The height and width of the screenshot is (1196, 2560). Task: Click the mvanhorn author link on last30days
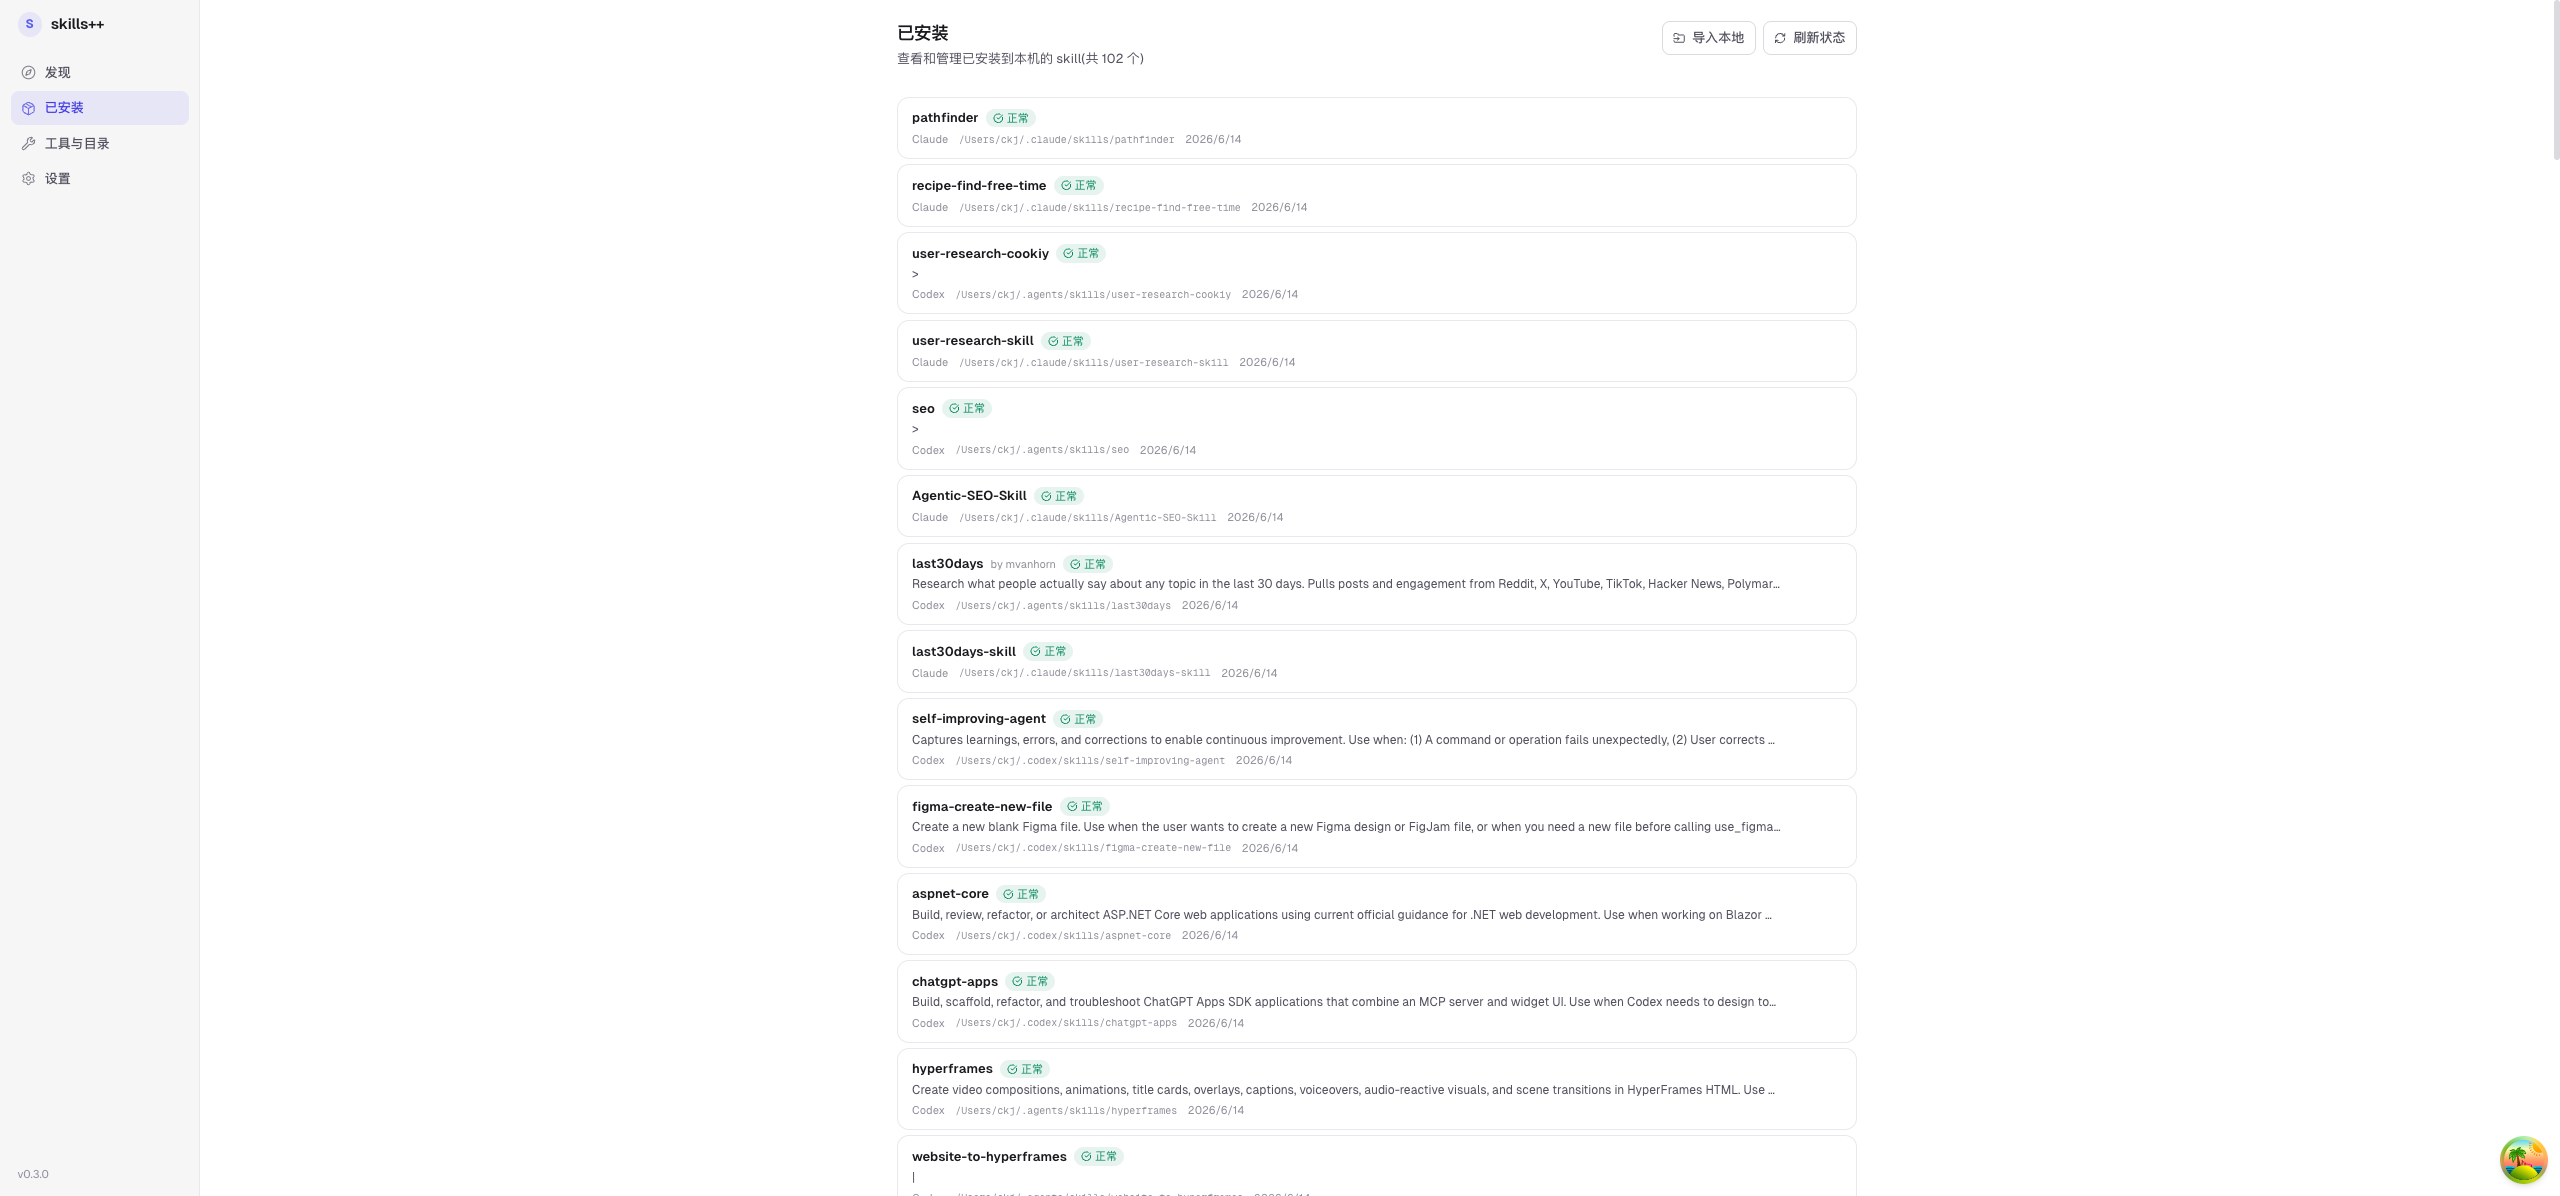[x=1030, y=565]
